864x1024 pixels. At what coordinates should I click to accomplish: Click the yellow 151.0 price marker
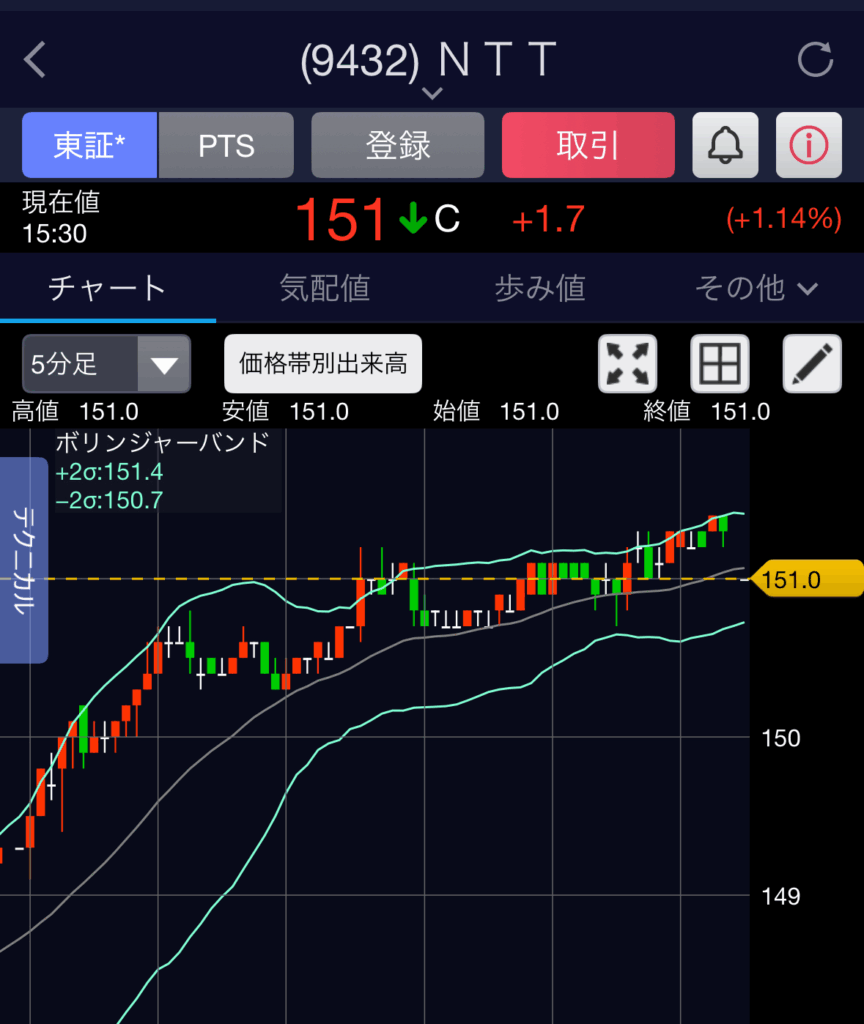pyautogui.click(x=805, y=579)
